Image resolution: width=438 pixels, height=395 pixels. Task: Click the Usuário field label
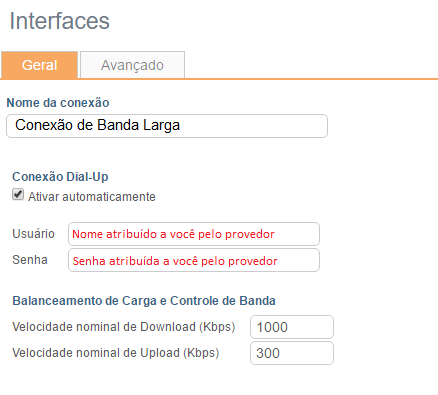[x=33, y=234]
